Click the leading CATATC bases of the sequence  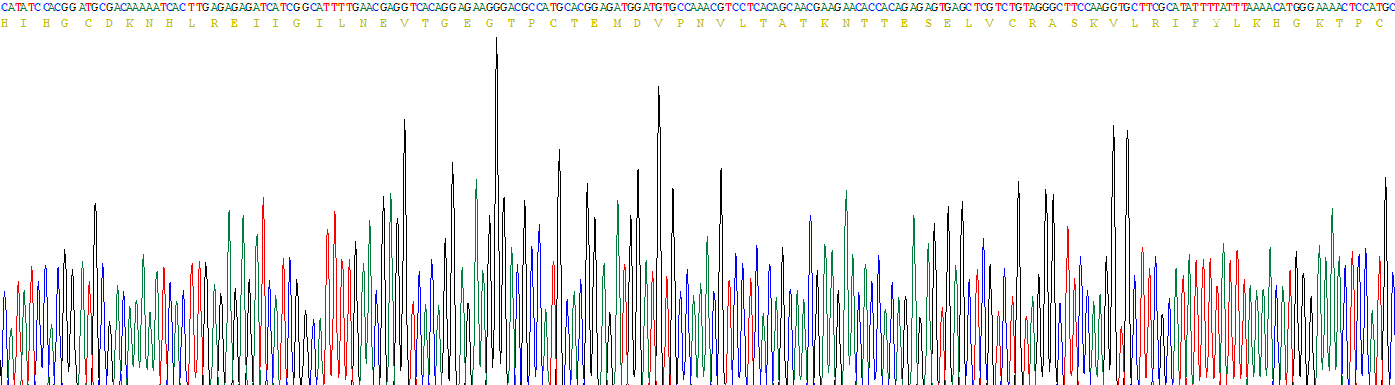pos(20,7)
